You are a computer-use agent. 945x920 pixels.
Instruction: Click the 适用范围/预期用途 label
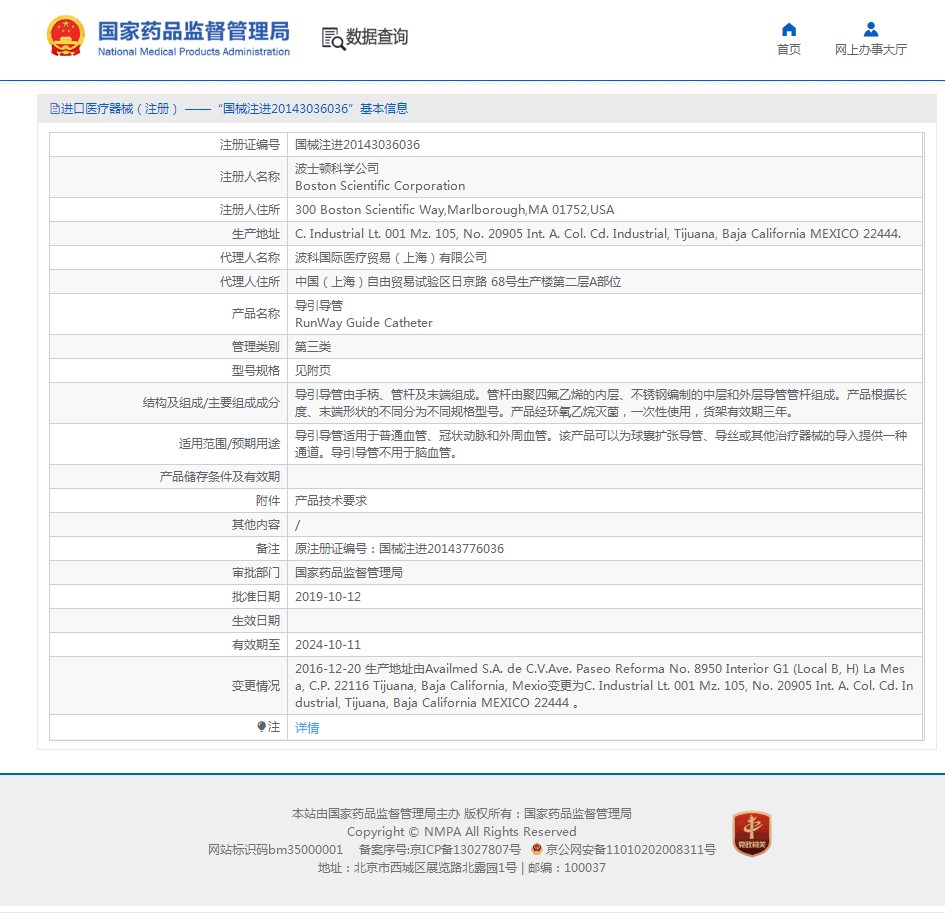click(229, 444)
